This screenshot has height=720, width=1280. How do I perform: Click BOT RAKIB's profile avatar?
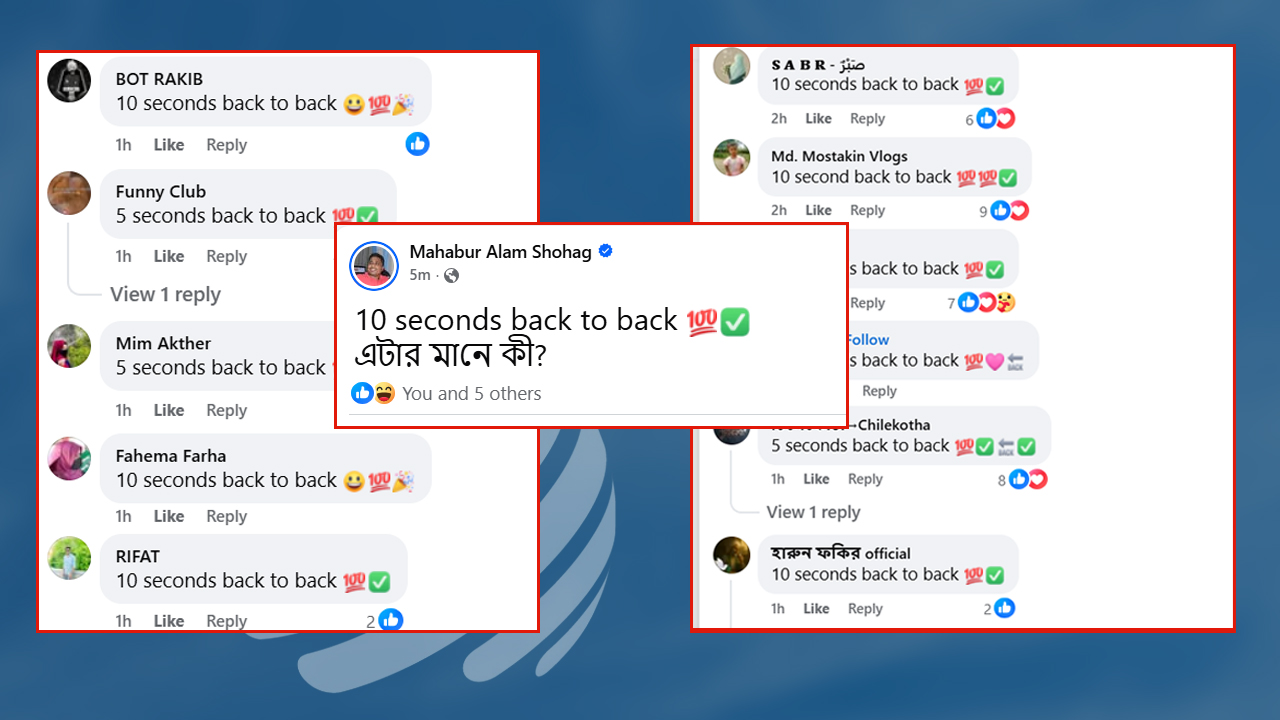point(69,80)
